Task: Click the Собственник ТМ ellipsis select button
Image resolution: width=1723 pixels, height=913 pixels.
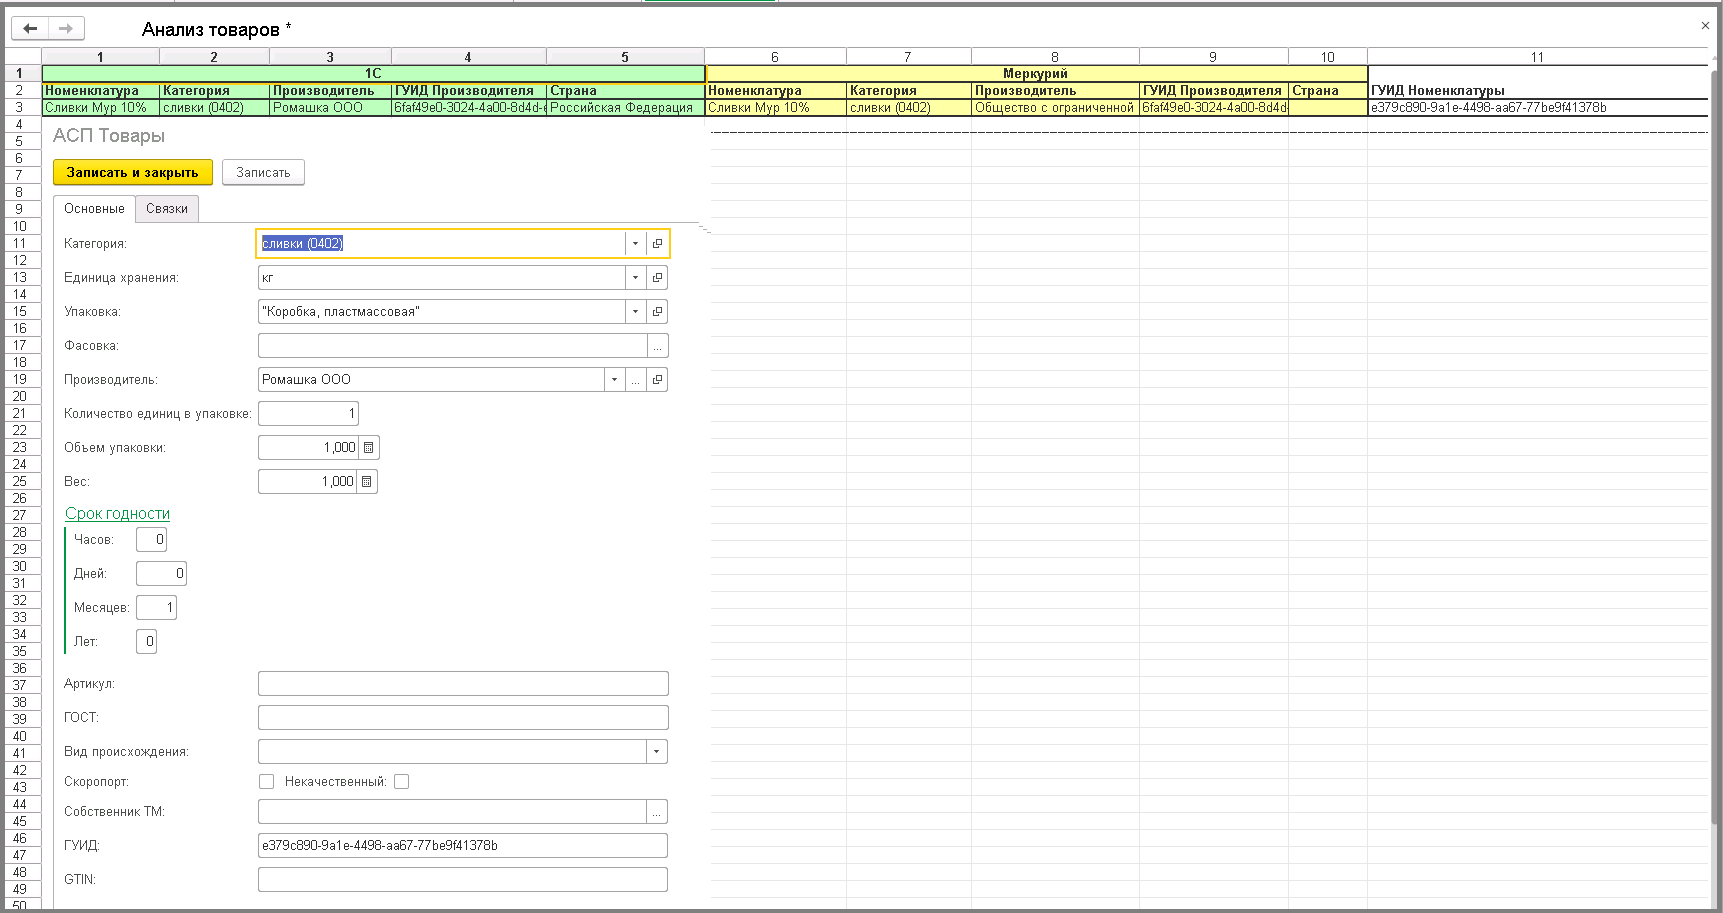Action: [657, 811]
